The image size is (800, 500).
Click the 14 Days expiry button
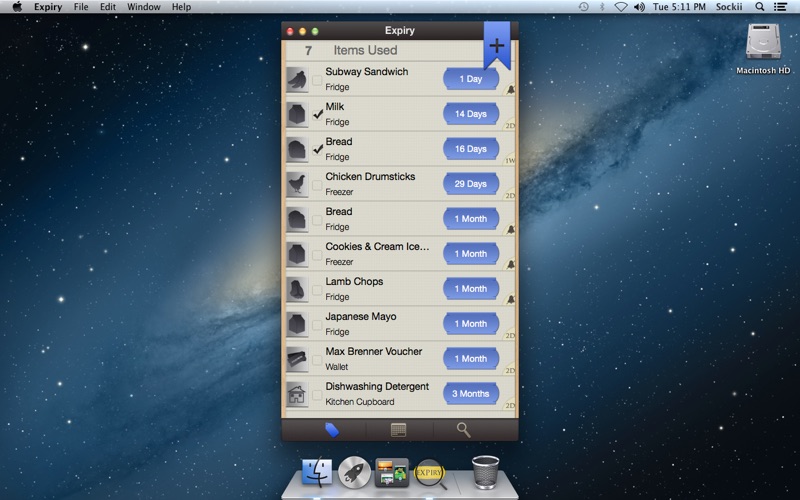tap(470, 114)
